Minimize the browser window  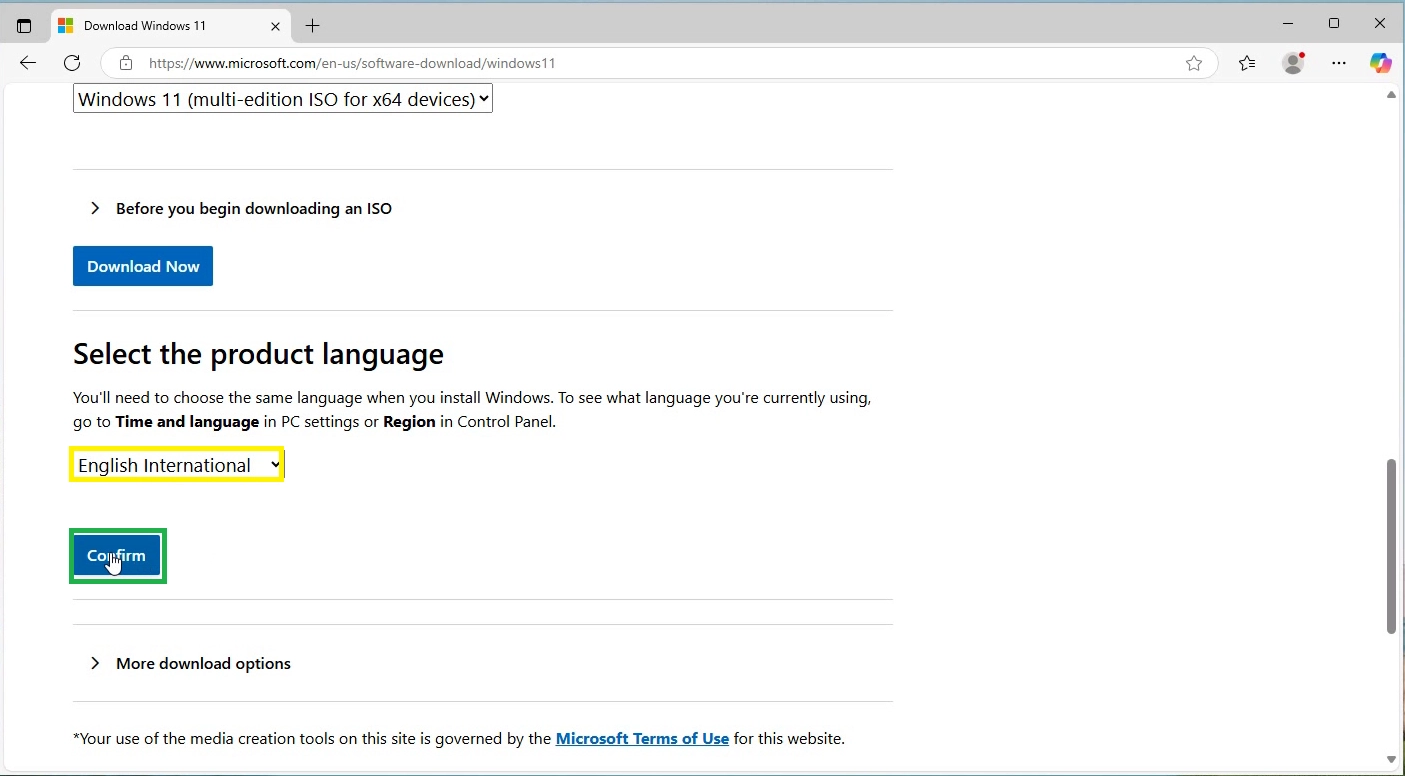[1288, 24]
